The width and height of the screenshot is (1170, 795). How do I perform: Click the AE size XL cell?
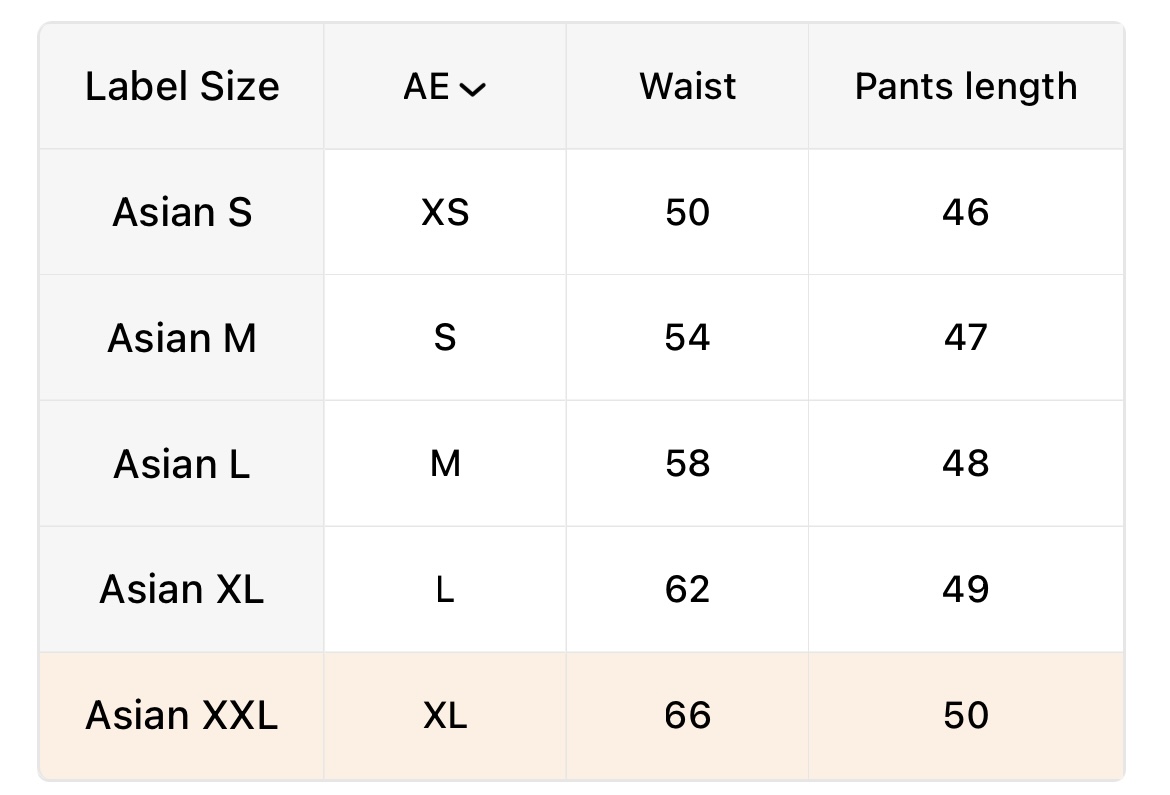click(x=445, y=716)
